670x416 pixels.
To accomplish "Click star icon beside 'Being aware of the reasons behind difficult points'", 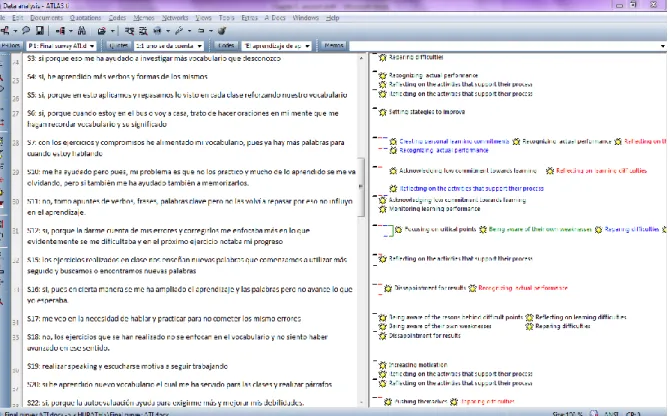I will coord(383,317).
